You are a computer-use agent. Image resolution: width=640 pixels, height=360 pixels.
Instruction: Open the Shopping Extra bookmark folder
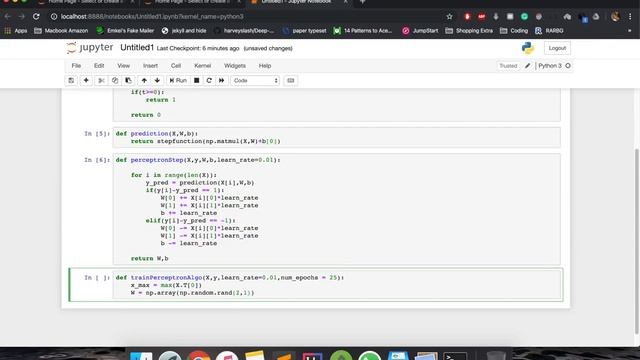(x=469, y=31)
